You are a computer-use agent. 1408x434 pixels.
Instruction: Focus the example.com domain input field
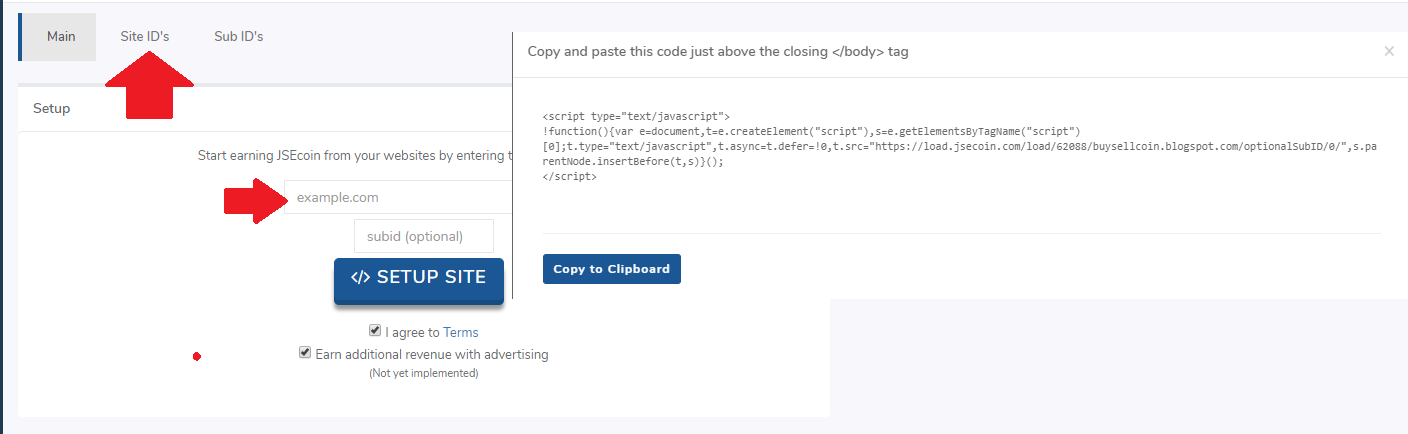[400, 197]
